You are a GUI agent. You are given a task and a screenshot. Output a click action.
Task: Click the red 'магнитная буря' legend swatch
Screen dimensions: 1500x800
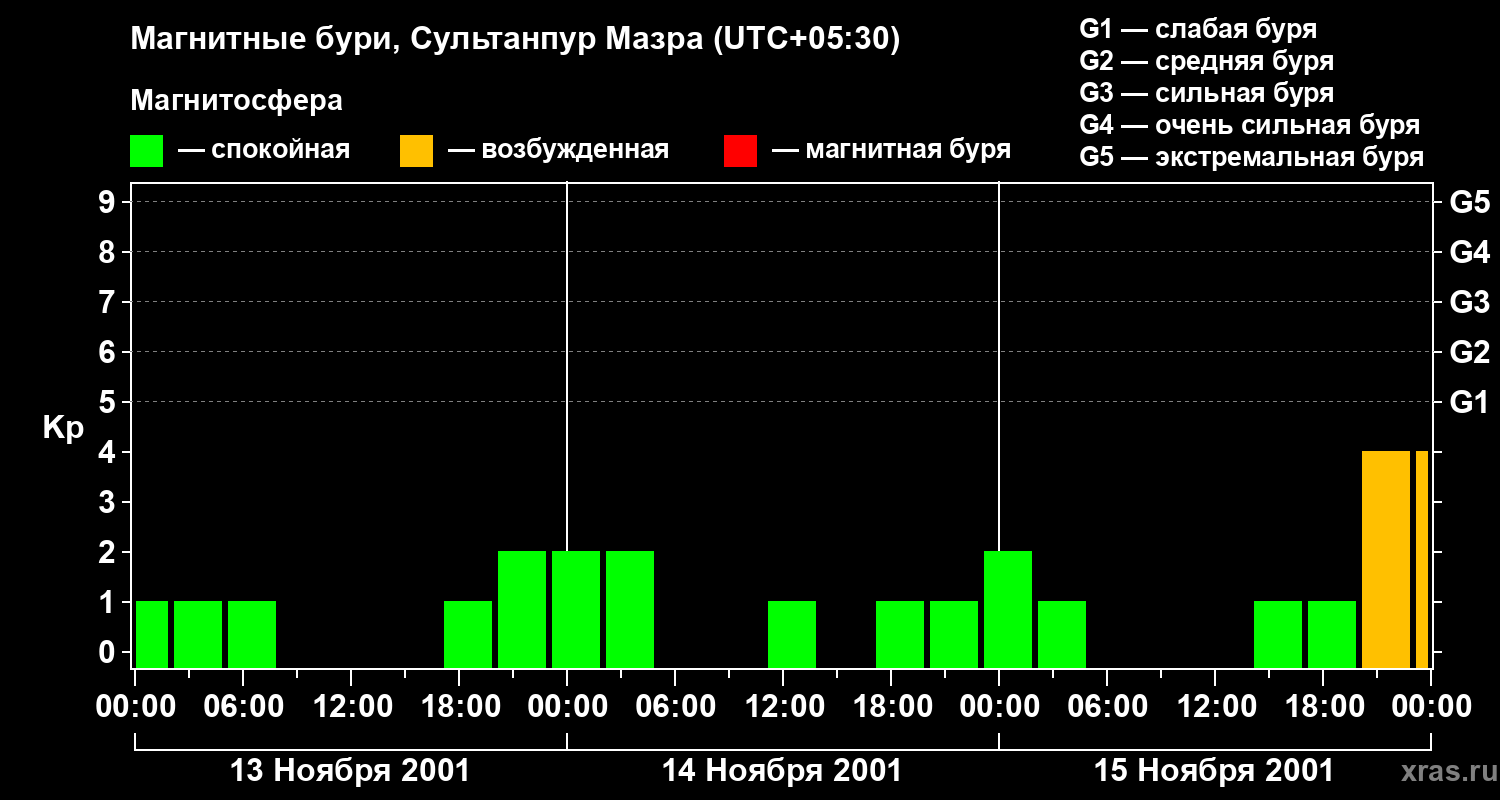click(x=740, y=151)
